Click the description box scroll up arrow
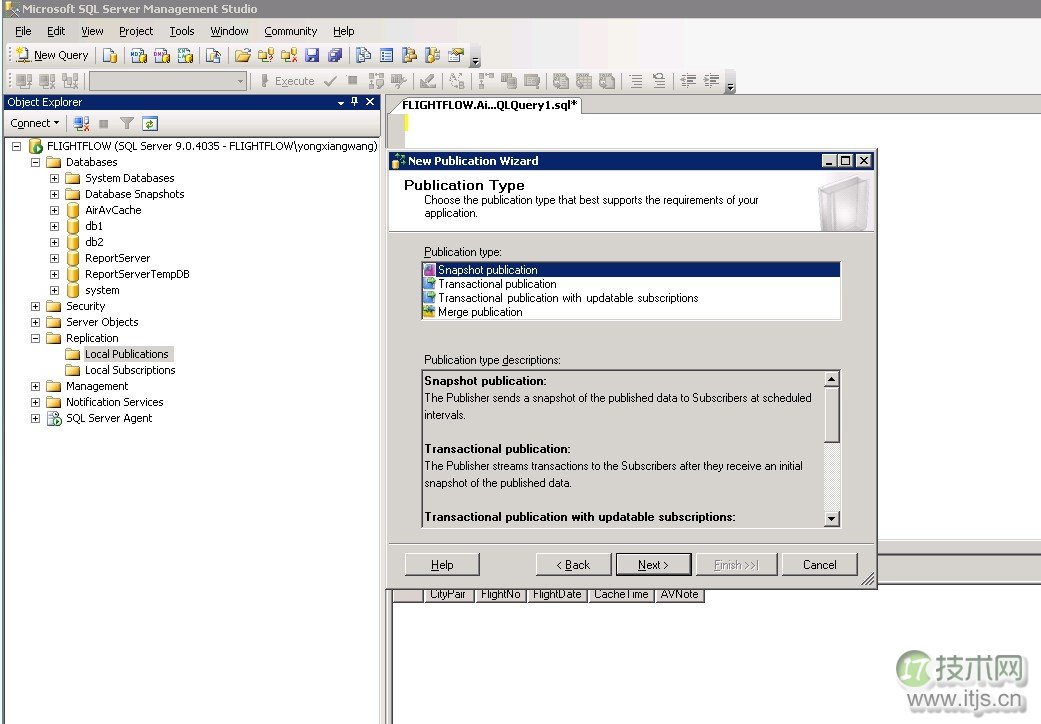 click(x=832, y=379)
